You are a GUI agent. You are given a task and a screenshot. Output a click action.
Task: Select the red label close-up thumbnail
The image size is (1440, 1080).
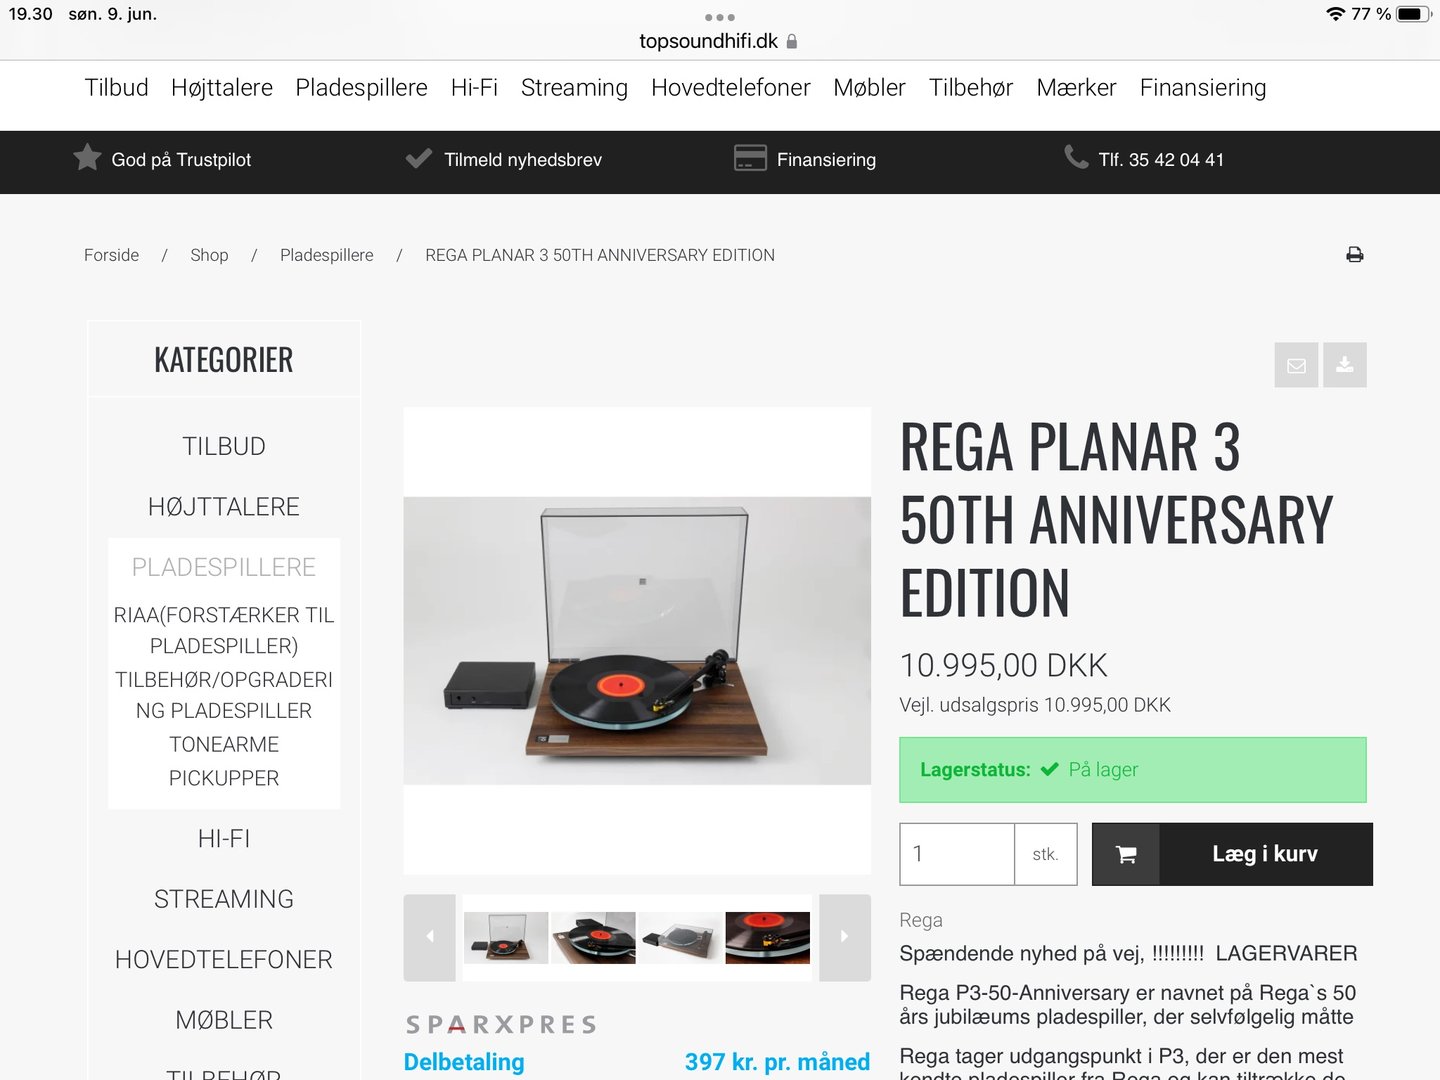pos(768,937)
